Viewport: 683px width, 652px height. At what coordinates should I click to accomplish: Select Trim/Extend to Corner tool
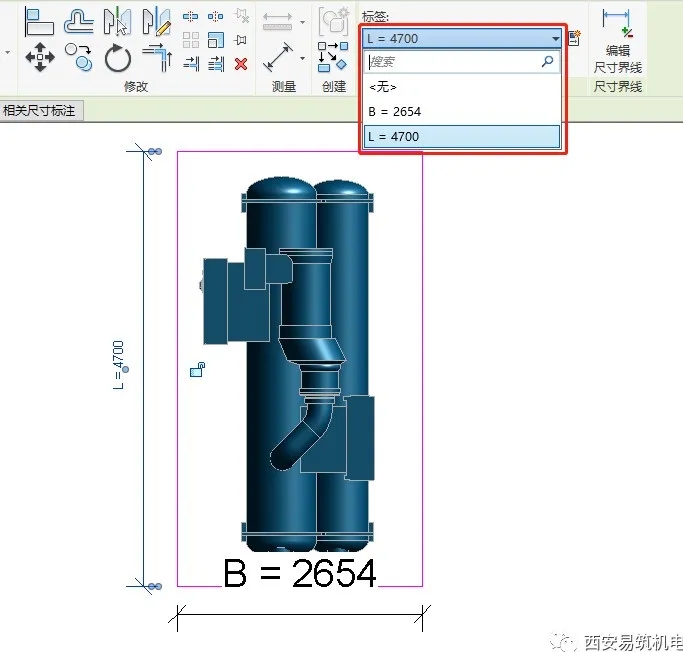pos(157,57)
